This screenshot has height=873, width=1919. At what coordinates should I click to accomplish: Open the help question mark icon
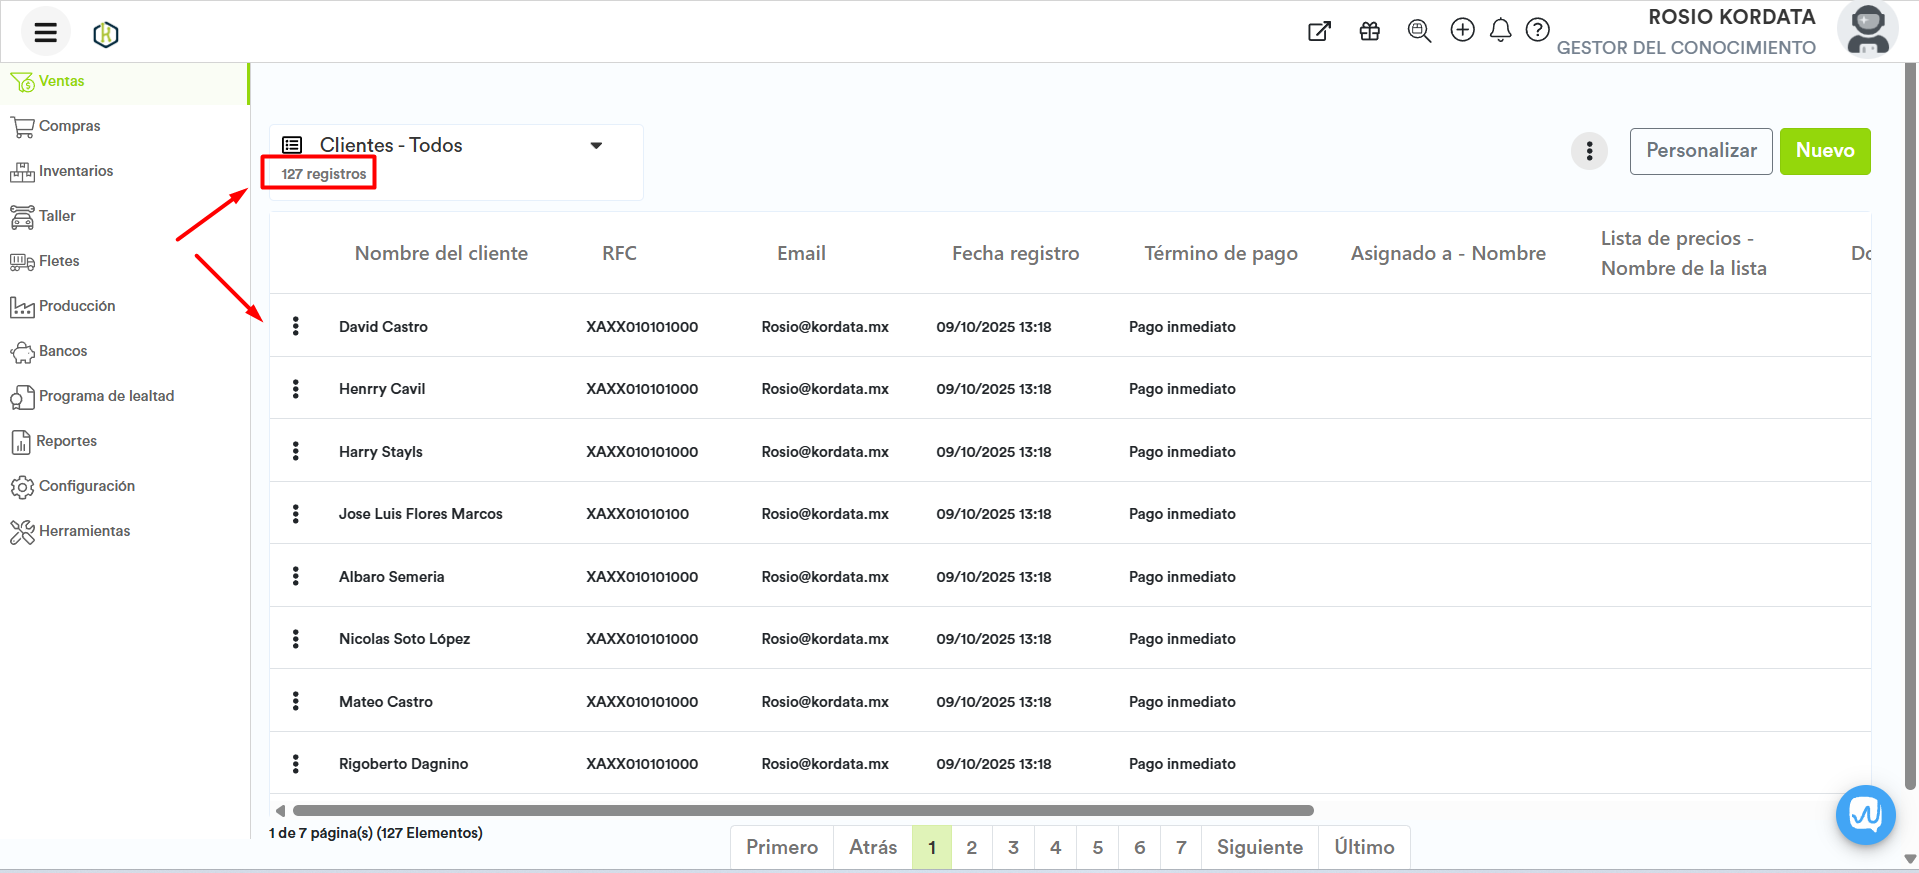coord(1537,30)
